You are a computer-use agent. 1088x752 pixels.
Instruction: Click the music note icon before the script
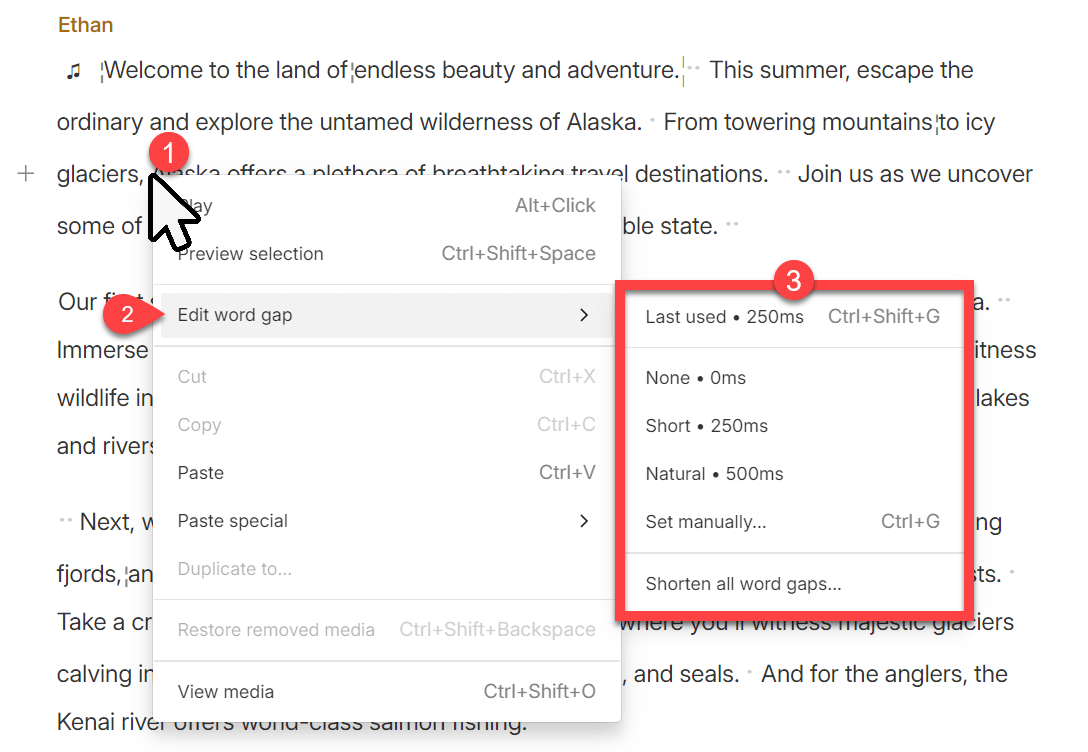[72, 70]
